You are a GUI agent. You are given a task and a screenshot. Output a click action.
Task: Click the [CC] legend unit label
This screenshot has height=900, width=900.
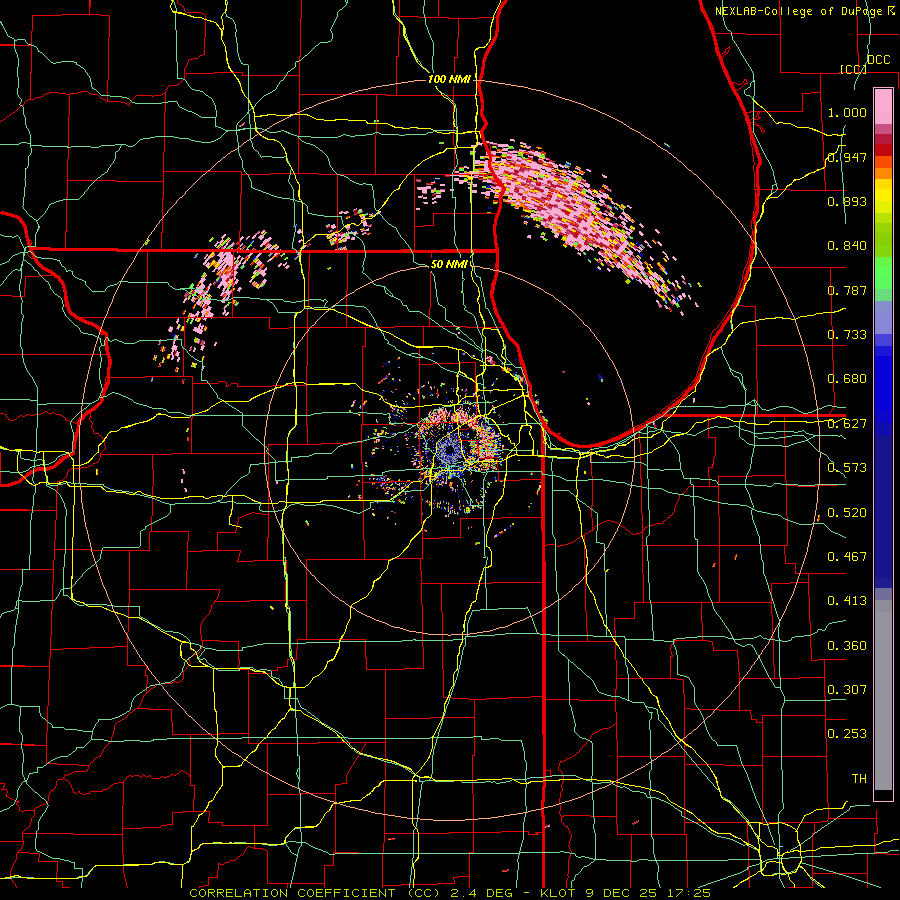[853, 69]
